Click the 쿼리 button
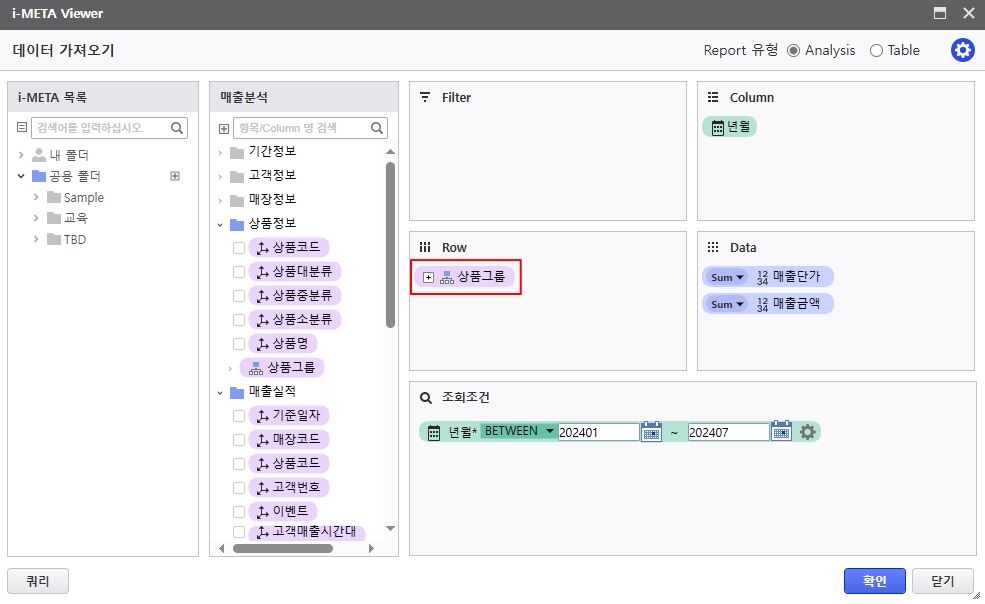Viewport: 985px width, 604px height. click(x=38, y=581)
